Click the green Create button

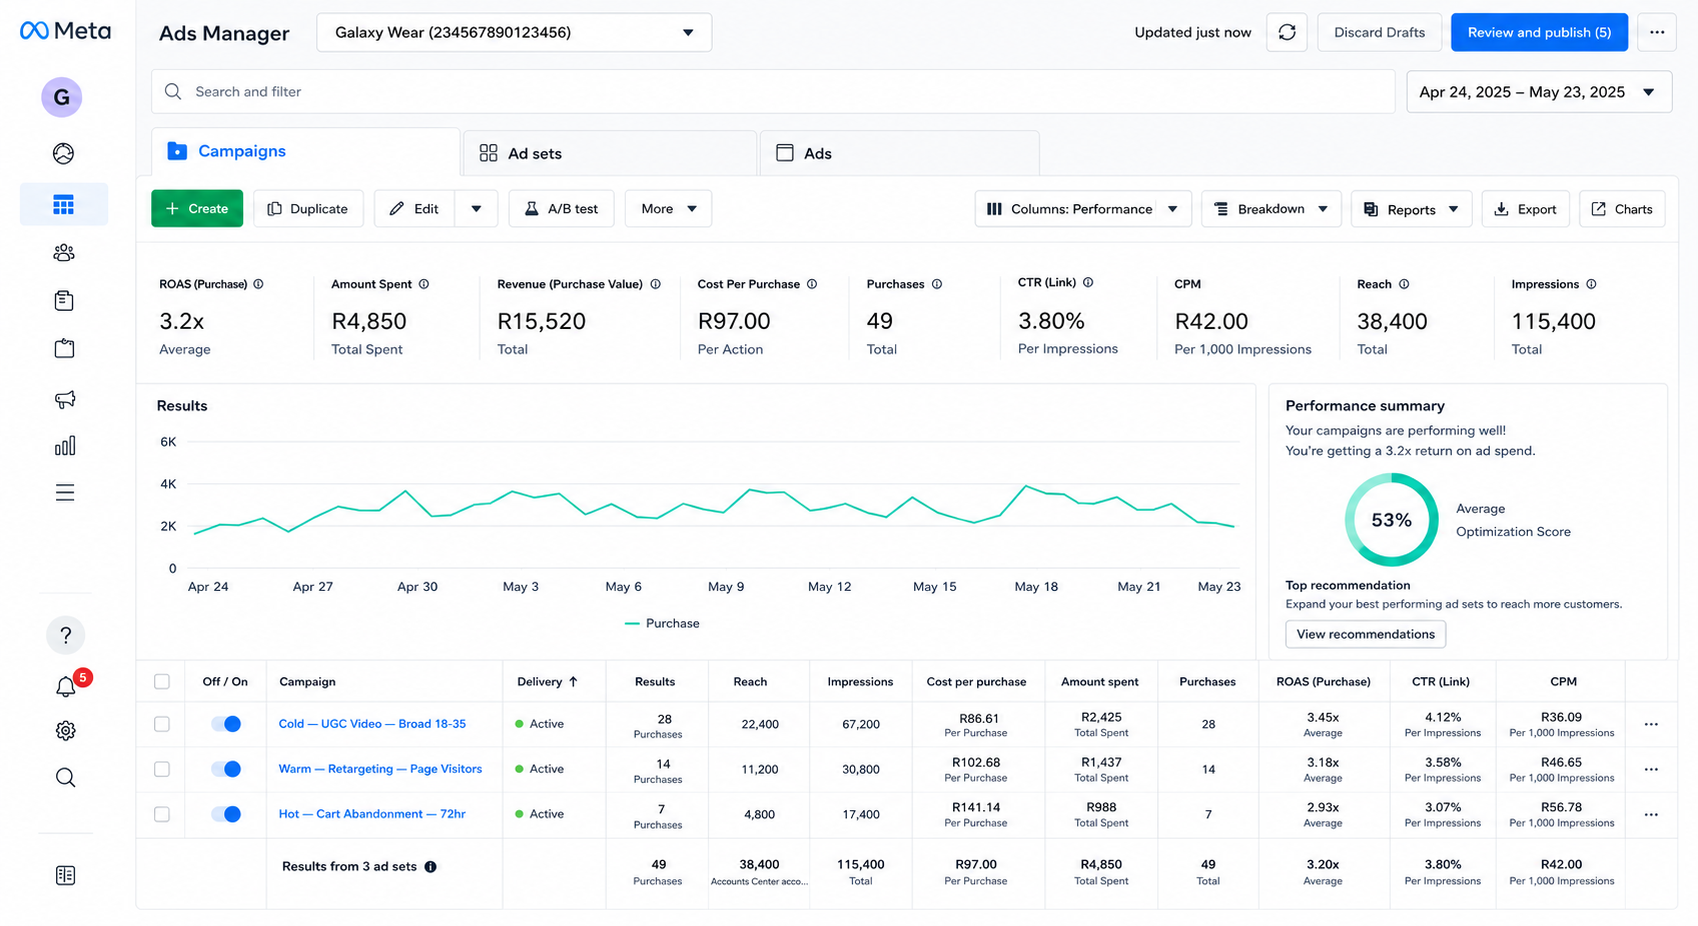coord(197,209)
